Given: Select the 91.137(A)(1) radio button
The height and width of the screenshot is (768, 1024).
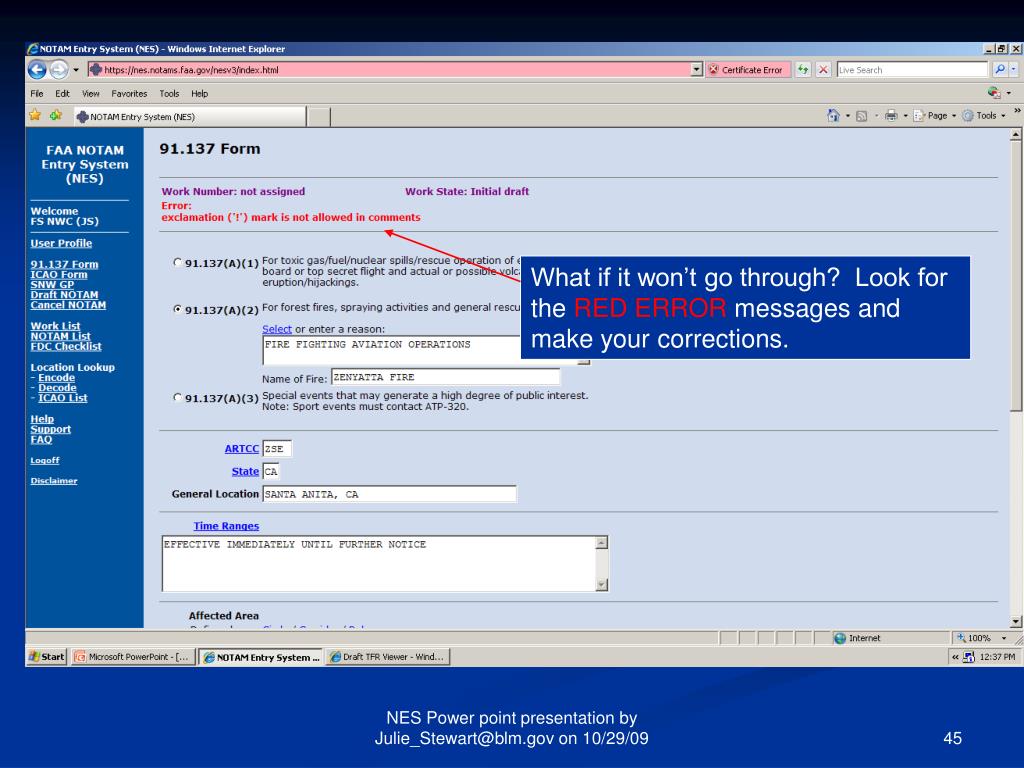Looking at the screenshot, I should 177,263.
